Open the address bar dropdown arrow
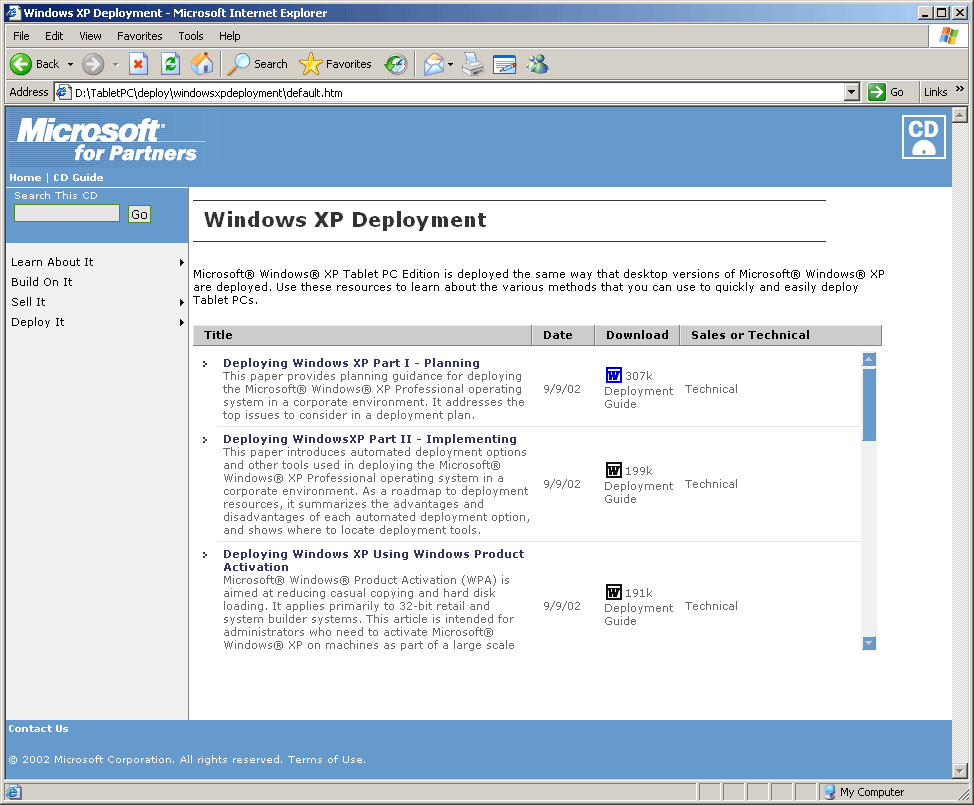Image resolution: width=974 pixels, height=805 pixels. pos(852,92)
